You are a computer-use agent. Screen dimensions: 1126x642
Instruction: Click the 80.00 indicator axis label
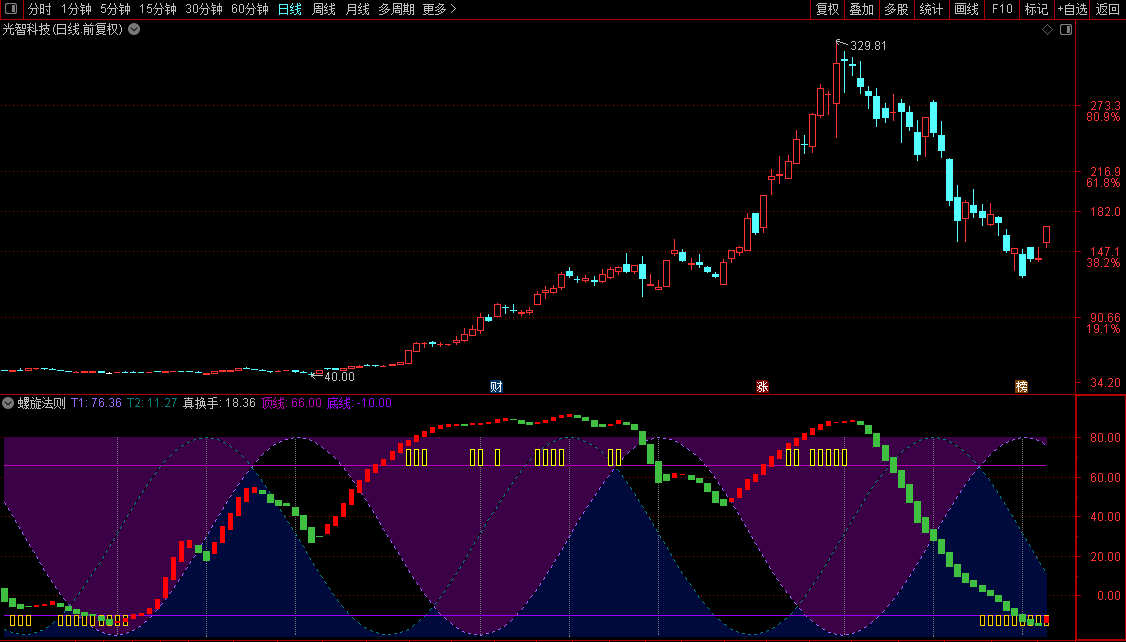pyautogui.click(x=1105, y=437)
